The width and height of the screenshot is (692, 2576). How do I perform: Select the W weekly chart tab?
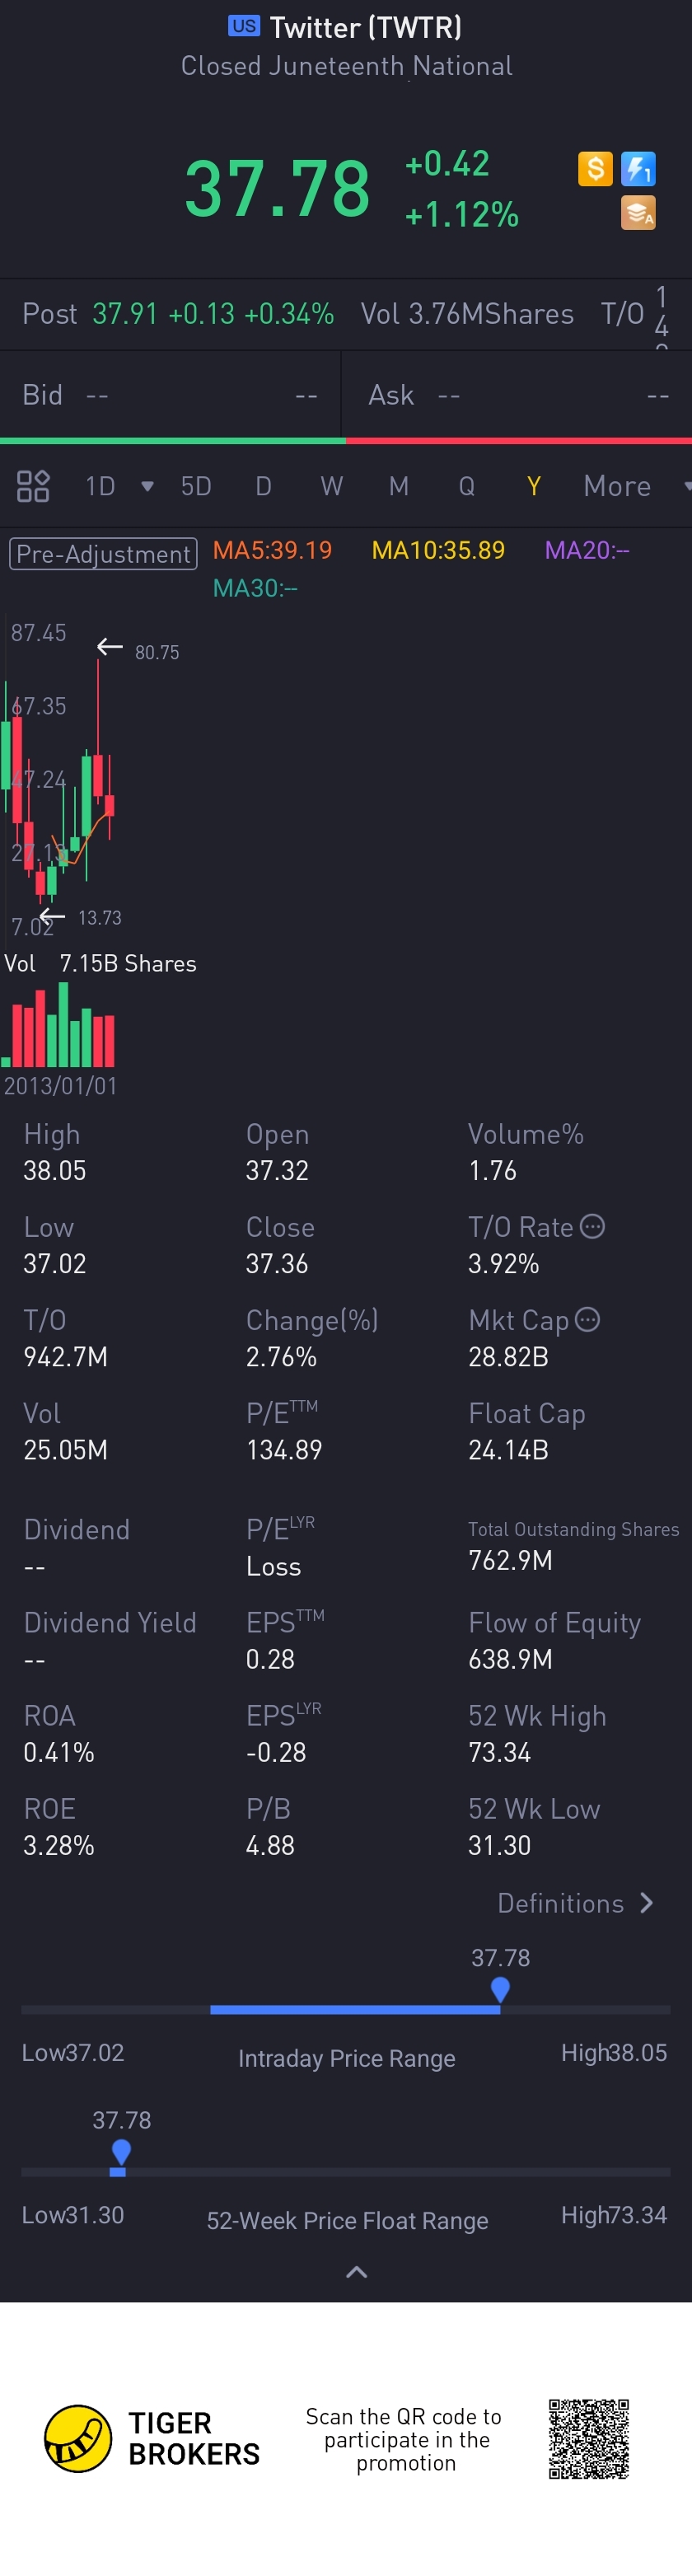[x=331, y=486]
